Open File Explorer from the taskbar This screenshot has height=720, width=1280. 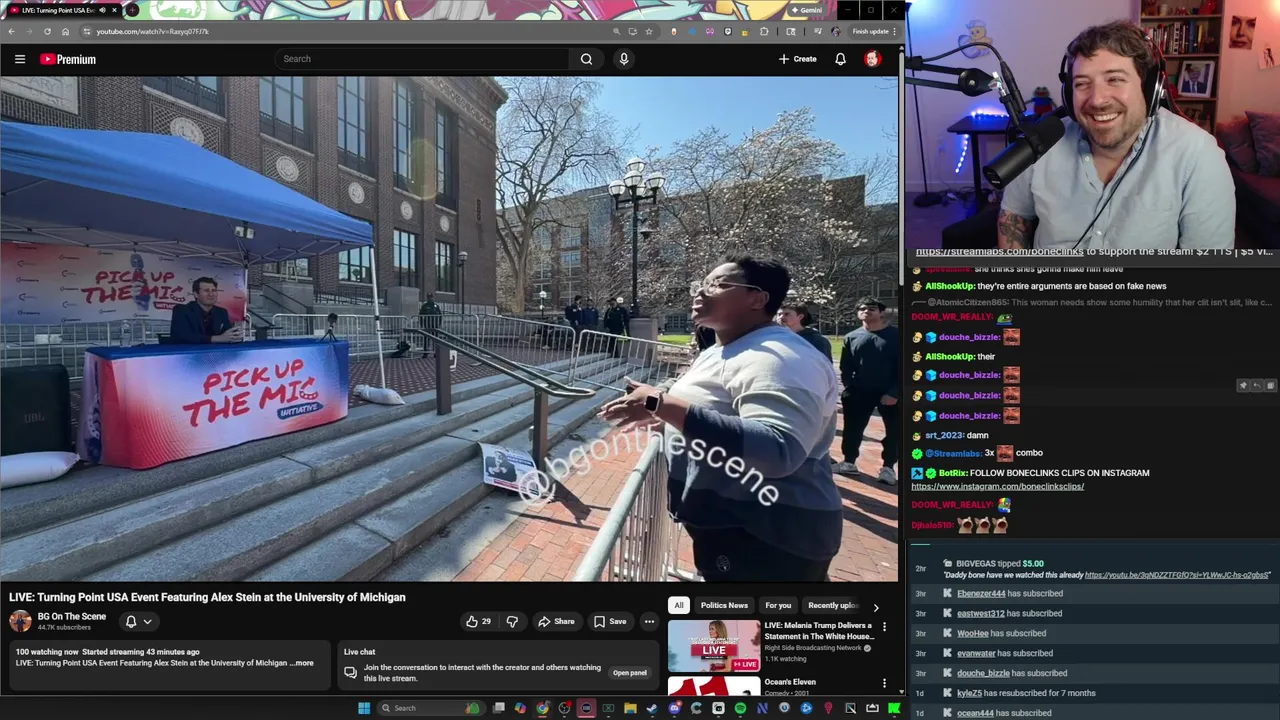click(x=630, y=708)
